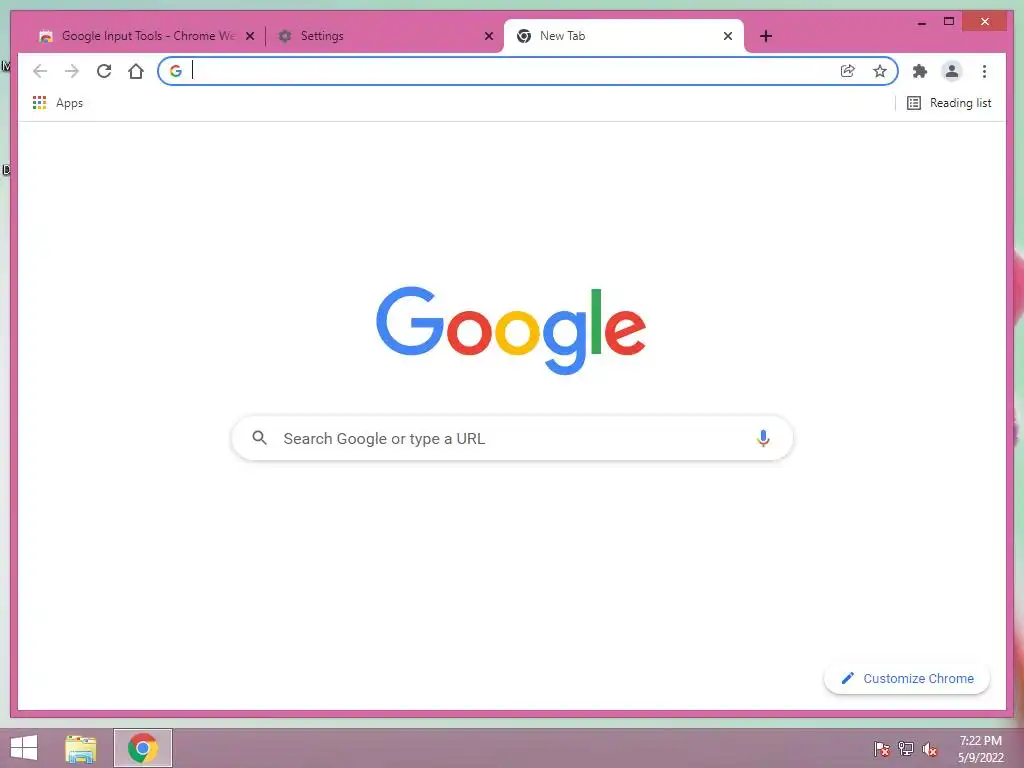This screenshot has height=768, width=1024.
Task: Start voice search with microphone icon
Action: pyautogui.click(x=763, y=438)
